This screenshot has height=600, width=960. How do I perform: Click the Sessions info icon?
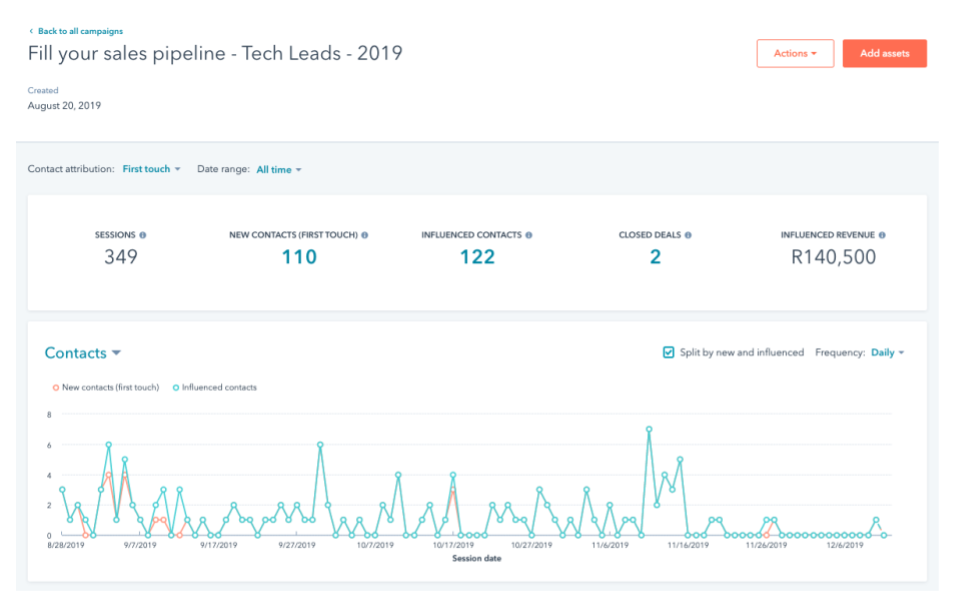143,235
